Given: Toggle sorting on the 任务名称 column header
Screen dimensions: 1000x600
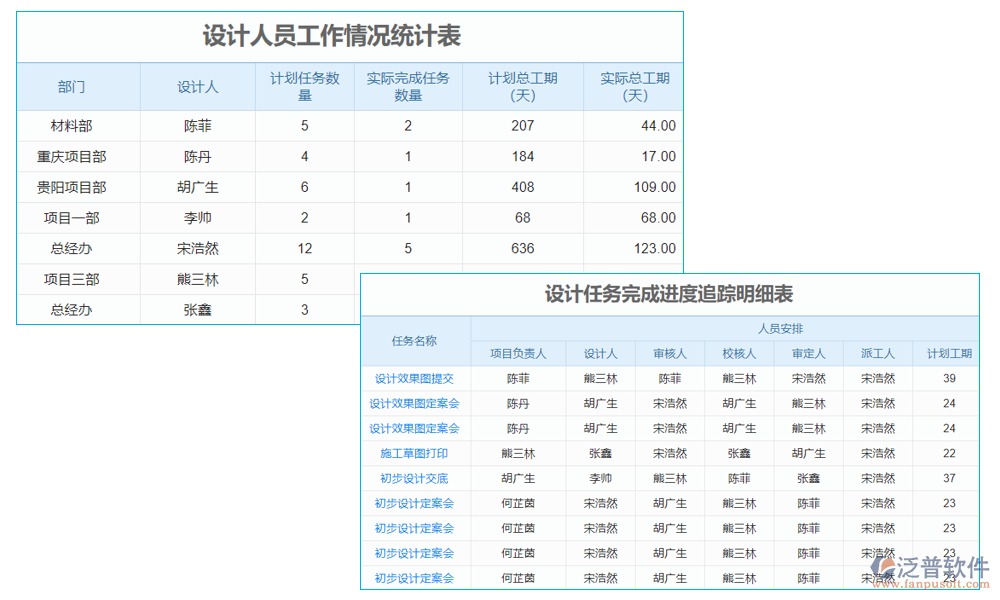Looking at the screenshot, I should tap(414, 340).
